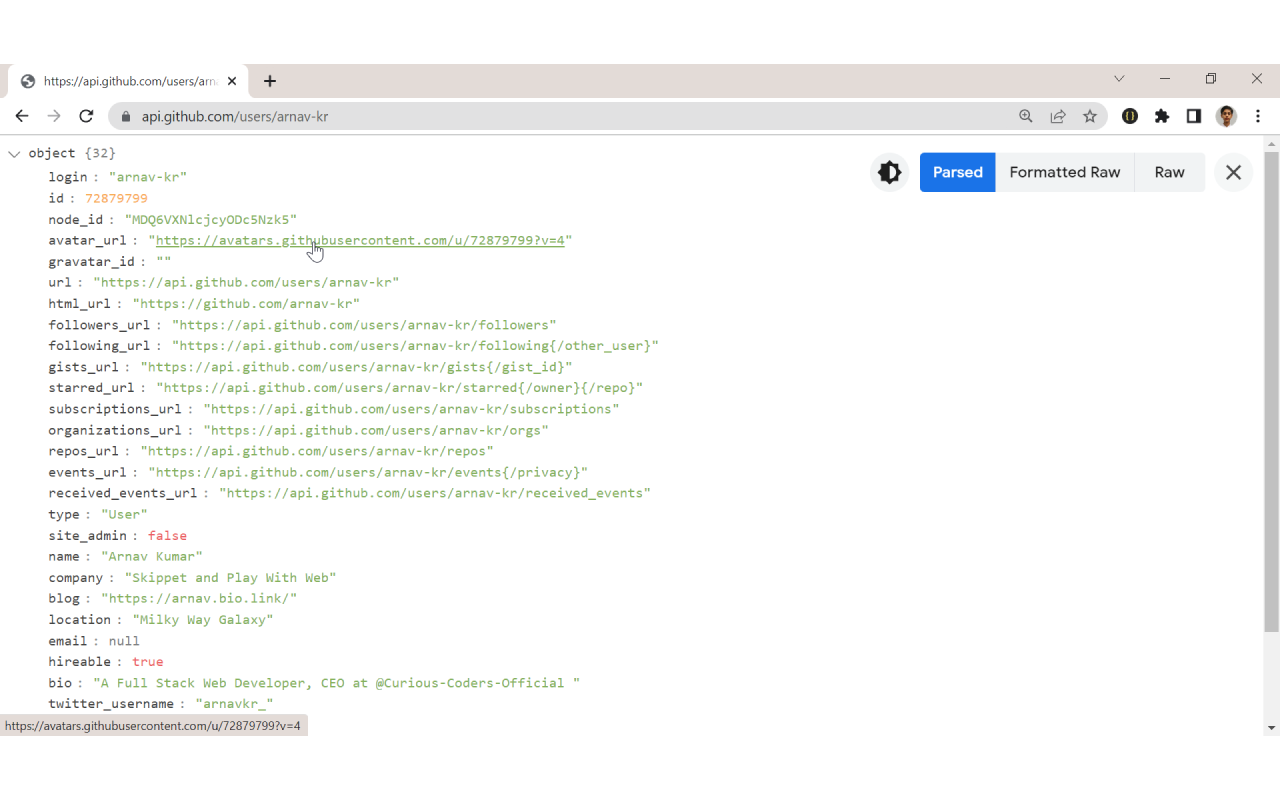Viewport: 1280px width, 800px height.
Task: Toggle the JSON viewer dark theme
Action: coord(889,172)
